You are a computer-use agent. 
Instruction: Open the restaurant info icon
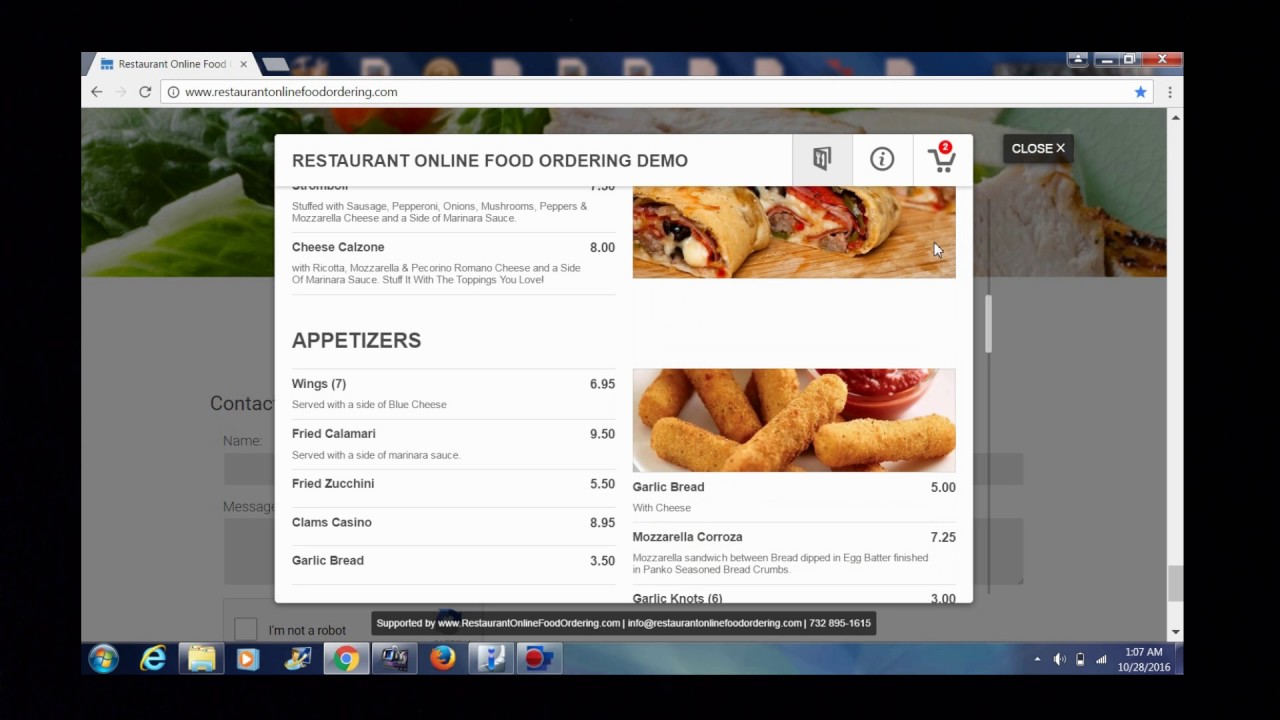coord(882,160)
